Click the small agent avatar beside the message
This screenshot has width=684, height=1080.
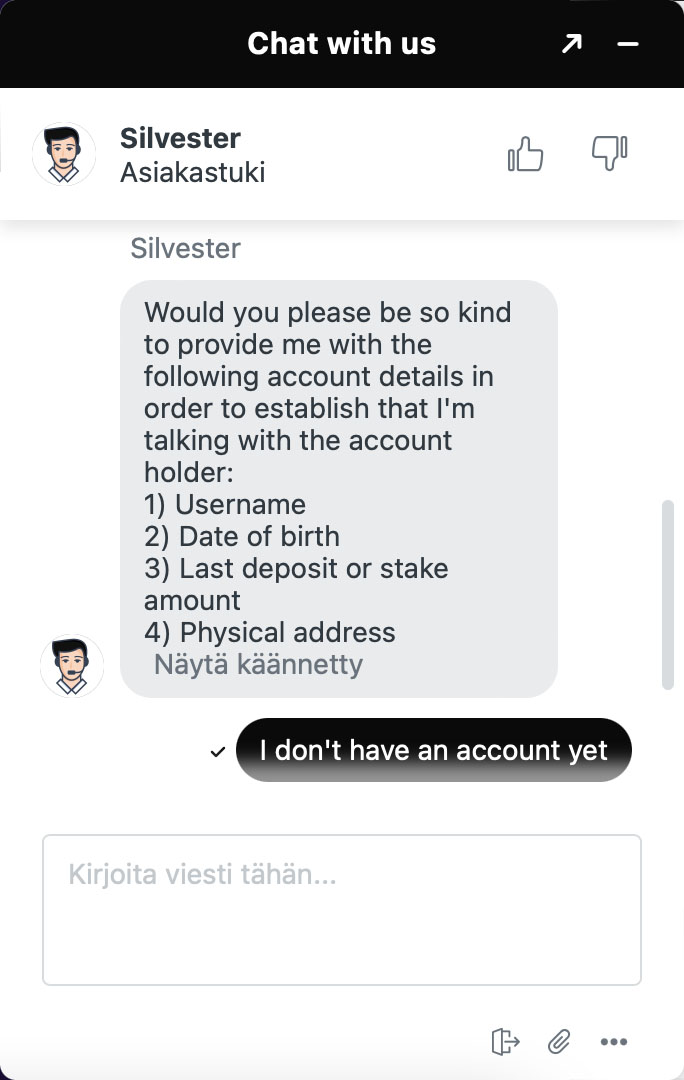[x=72, y=666]
